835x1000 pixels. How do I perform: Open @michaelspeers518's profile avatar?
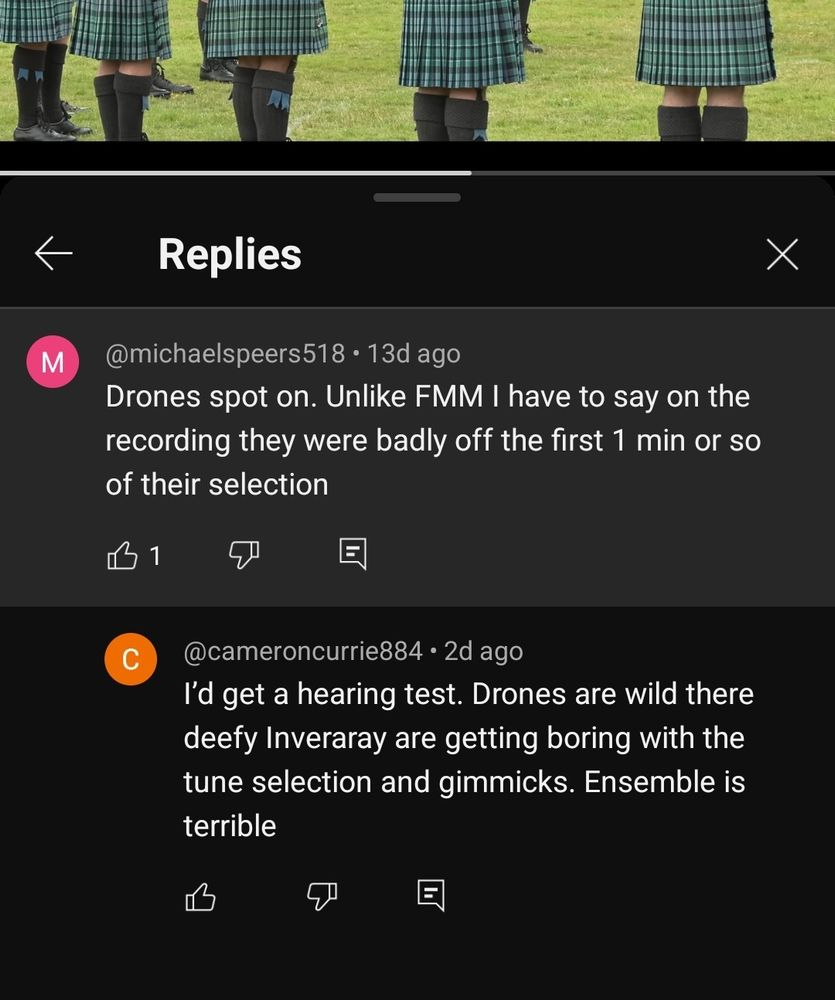click(52, 361)
